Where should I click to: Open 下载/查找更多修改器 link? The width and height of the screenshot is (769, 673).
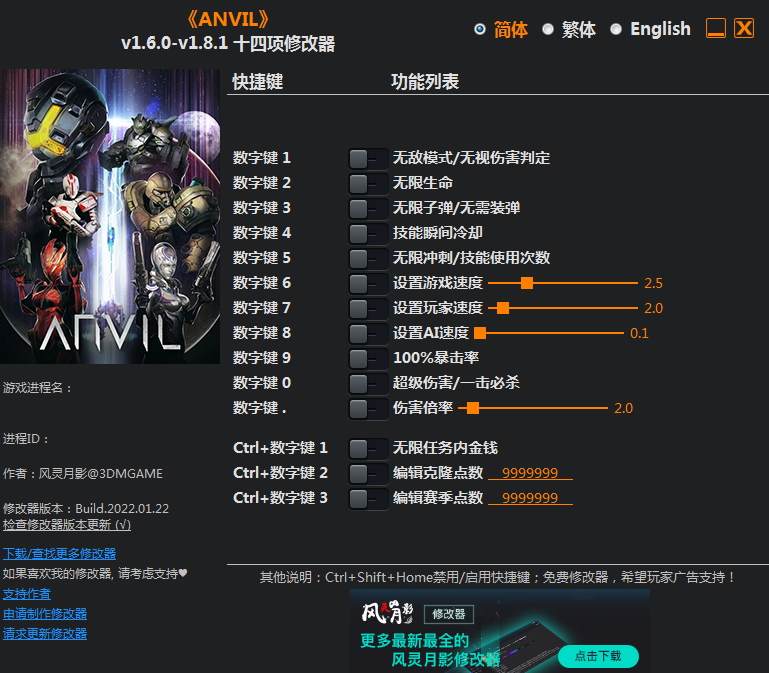[x=59, y=554]
